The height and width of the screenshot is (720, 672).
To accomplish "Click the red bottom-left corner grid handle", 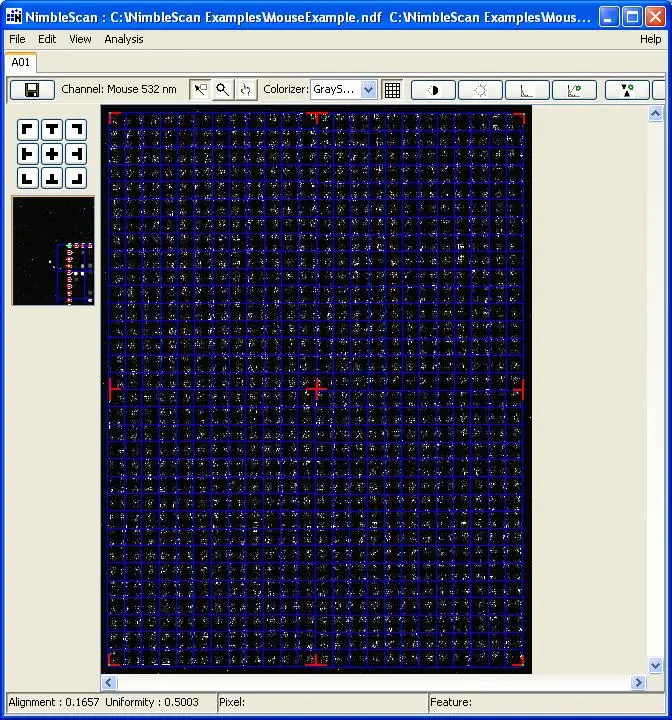I will [114, 660].
